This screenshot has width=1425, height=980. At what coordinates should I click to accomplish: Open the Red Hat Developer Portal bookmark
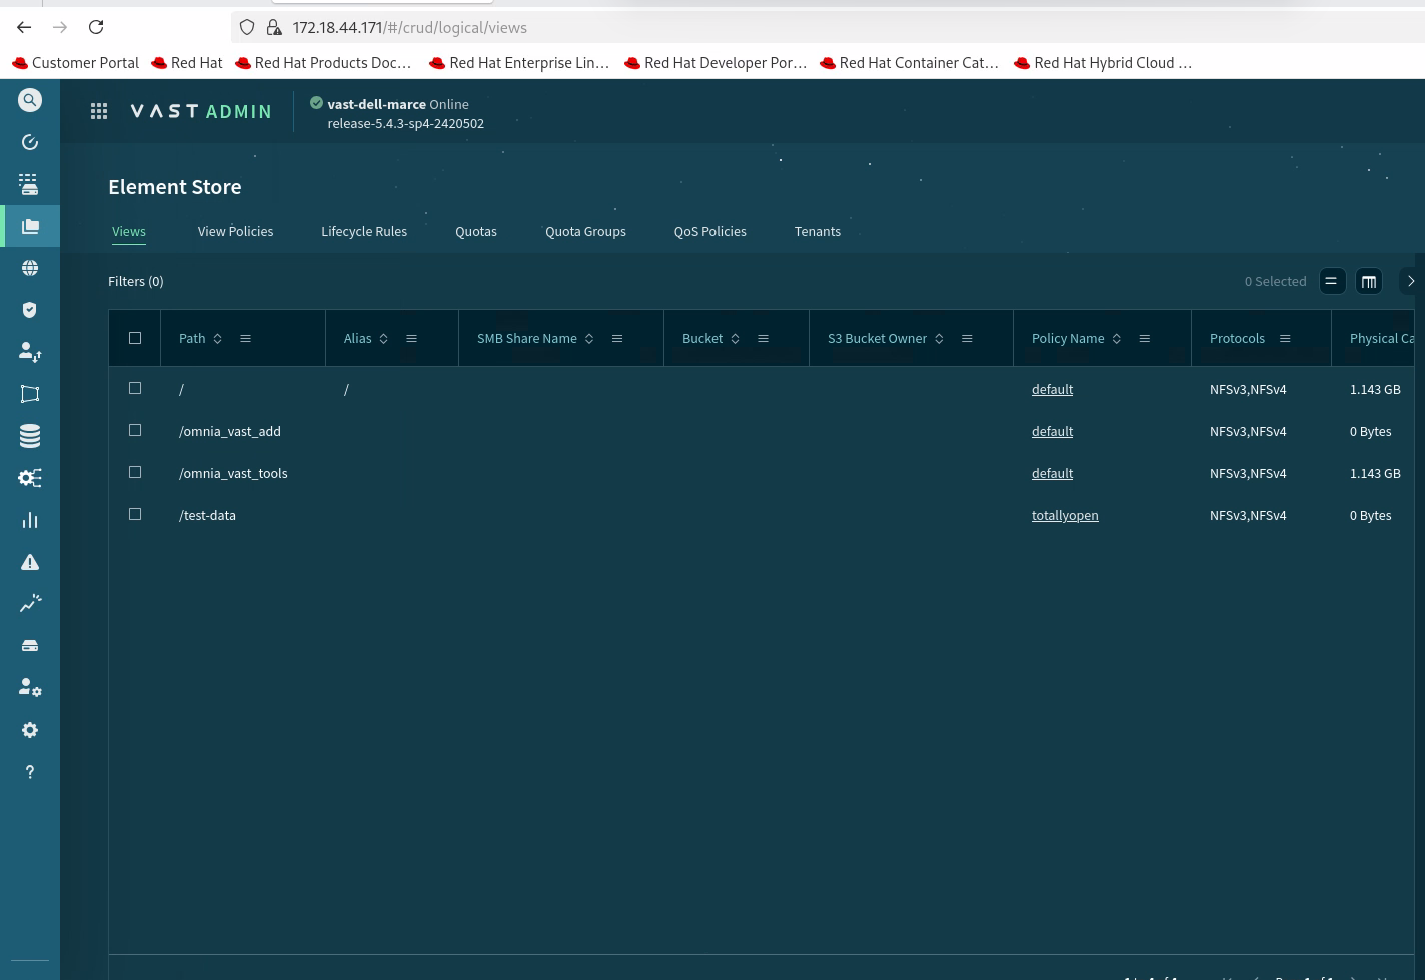tap(715, 62)
